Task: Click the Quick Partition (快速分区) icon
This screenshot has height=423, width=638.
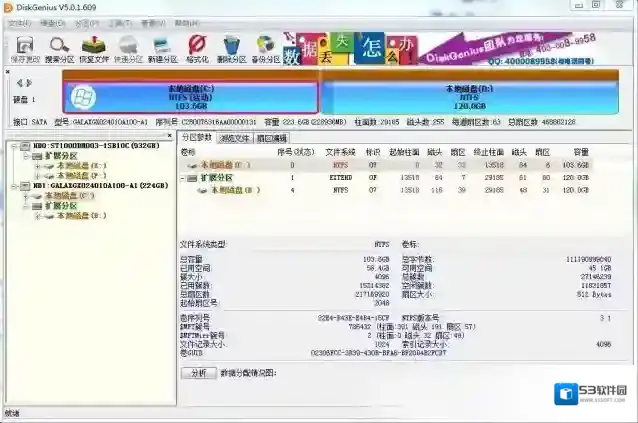Action: pos(129,48)
